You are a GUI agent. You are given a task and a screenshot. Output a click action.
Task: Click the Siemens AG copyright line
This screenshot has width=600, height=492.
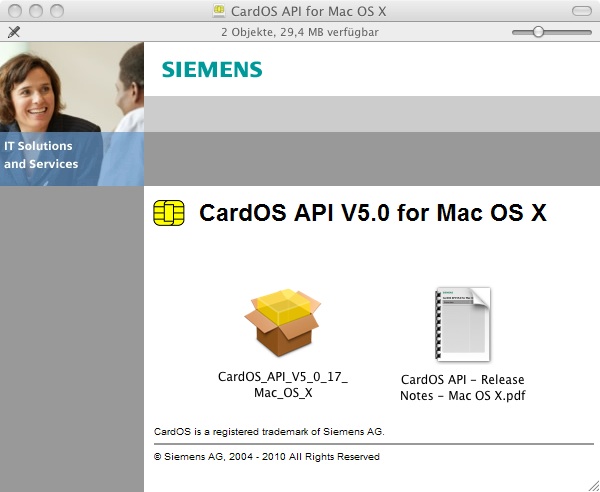(267, 456)
